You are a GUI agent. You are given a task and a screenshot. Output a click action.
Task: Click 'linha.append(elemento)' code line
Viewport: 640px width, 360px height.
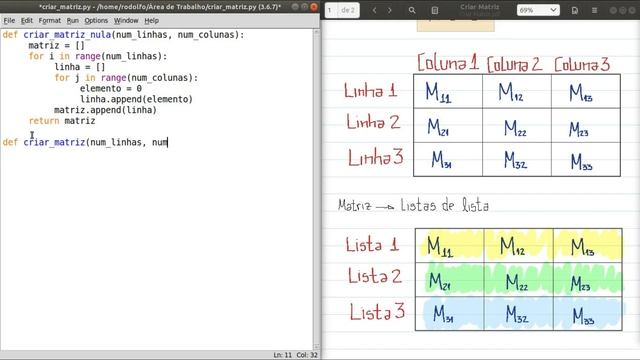(x=136, y=99)
